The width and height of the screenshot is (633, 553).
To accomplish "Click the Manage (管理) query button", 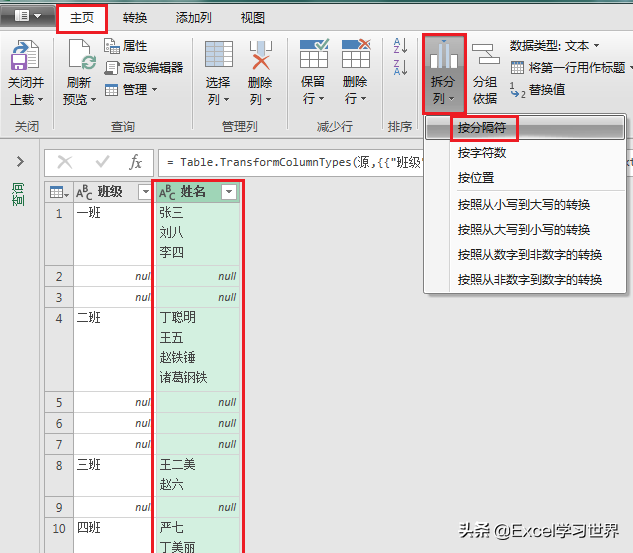I will 131,90.
